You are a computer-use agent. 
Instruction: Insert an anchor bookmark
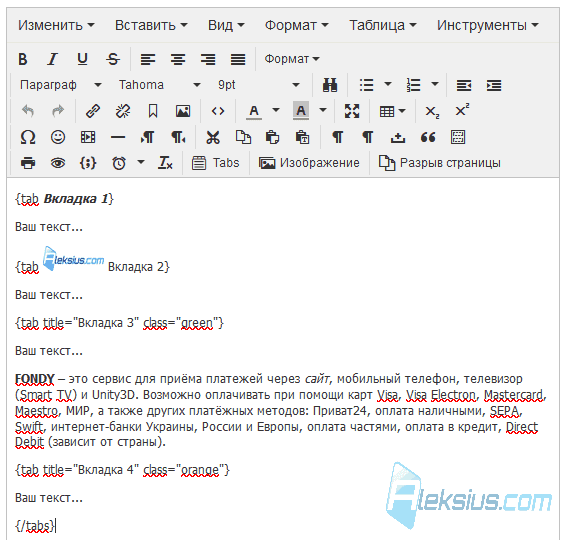[153, 111]
